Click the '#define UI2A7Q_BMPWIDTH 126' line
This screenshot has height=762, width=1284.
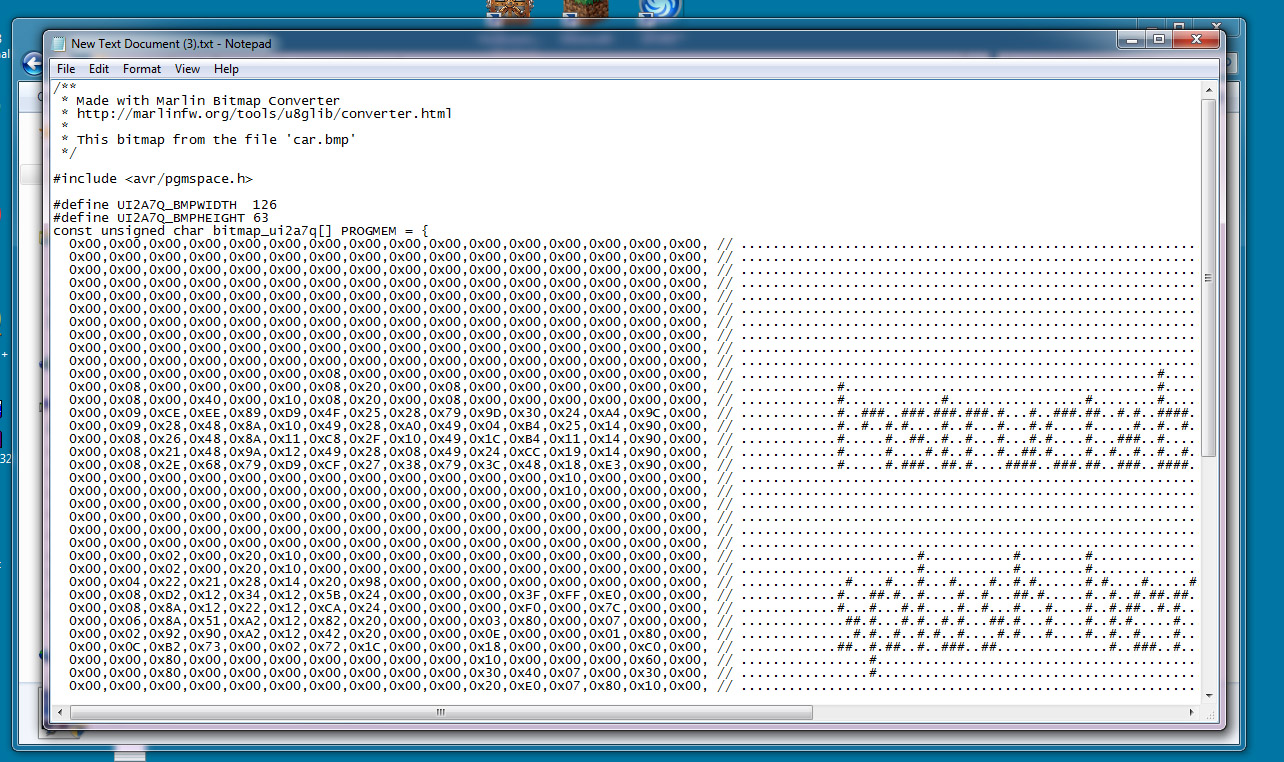(165, 205)
